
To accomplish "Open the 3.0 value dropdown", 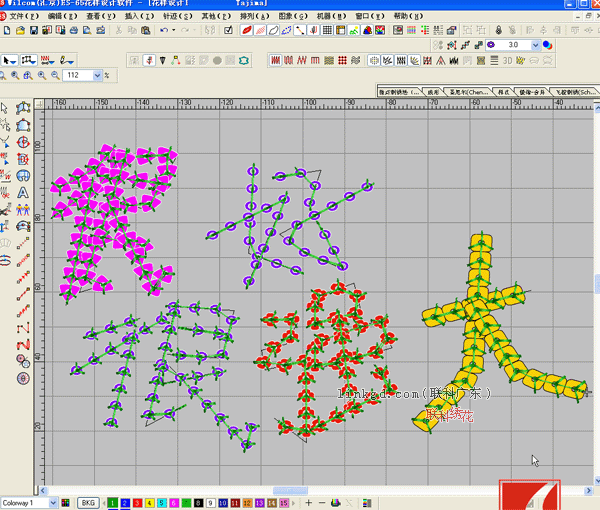I will [x=534, y=45].
